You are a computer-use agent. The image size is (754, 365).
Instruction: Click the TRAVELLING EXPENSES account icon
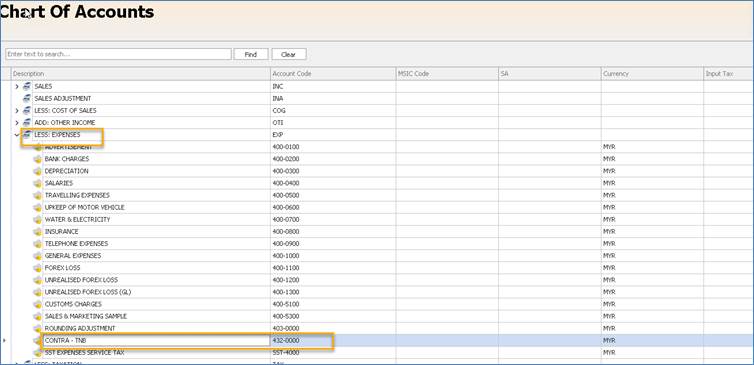(x=38, y=195)
